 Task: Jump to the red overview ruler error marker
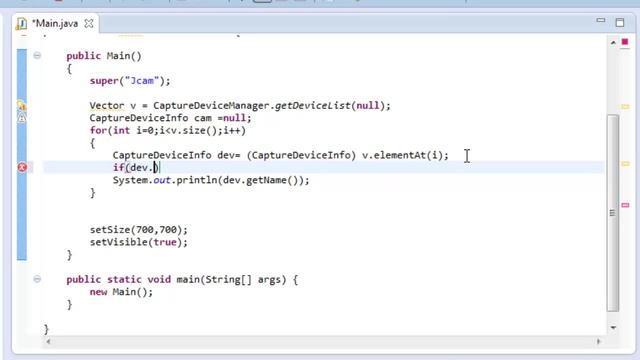pyautogui.click(x=625, y=205)
